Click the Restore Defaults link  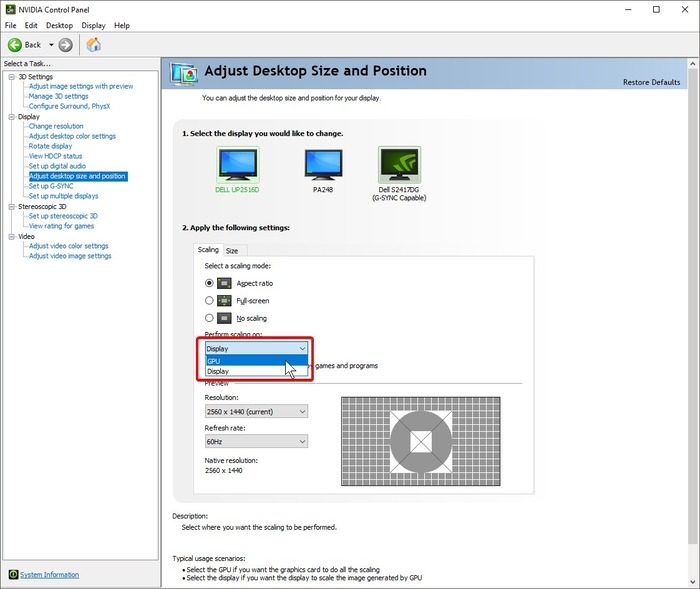(x=651, y=82)
